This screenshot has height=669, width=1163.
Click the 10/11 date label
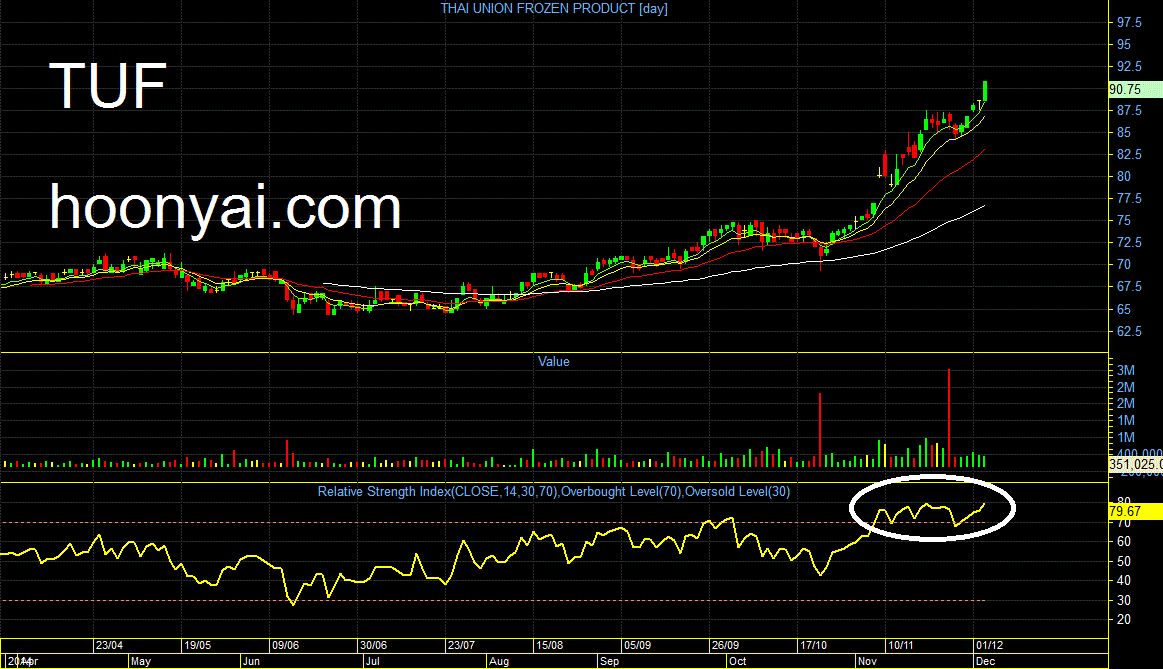point(901,645)
